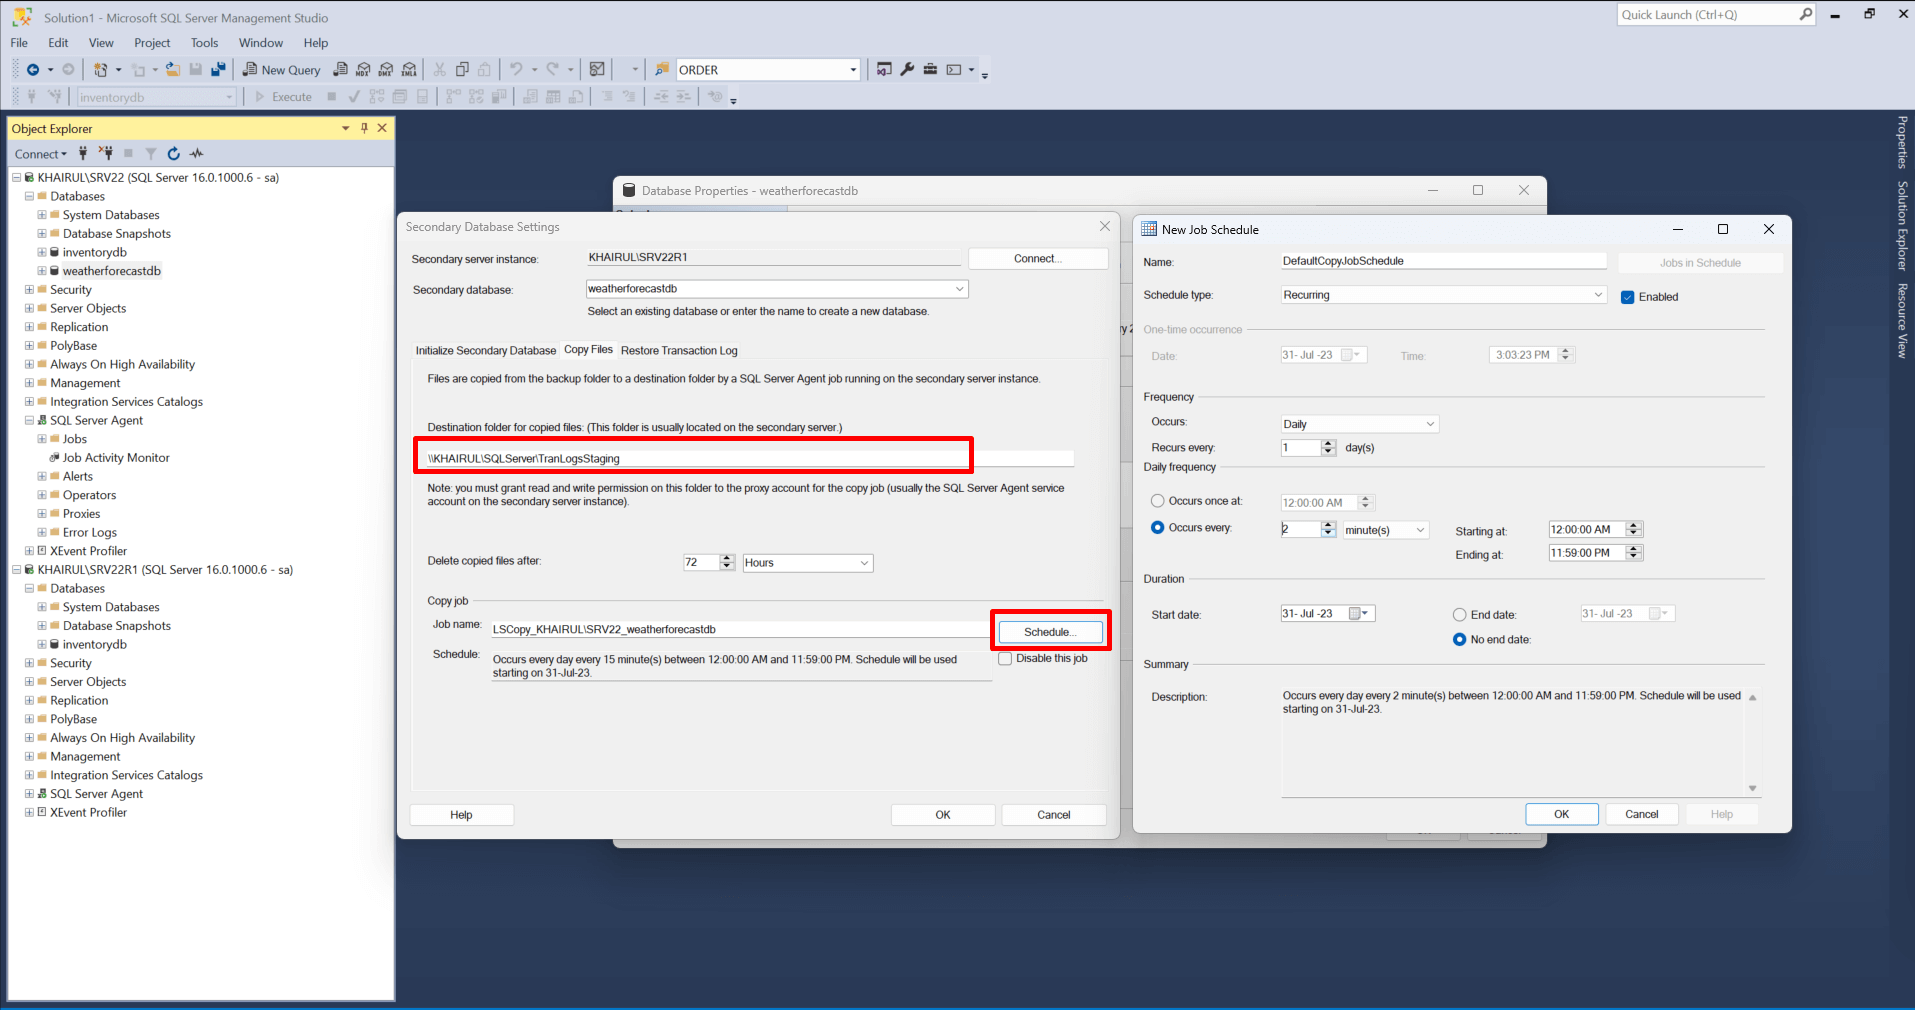Click the Disconnect icon in Object Explorer

105,154
